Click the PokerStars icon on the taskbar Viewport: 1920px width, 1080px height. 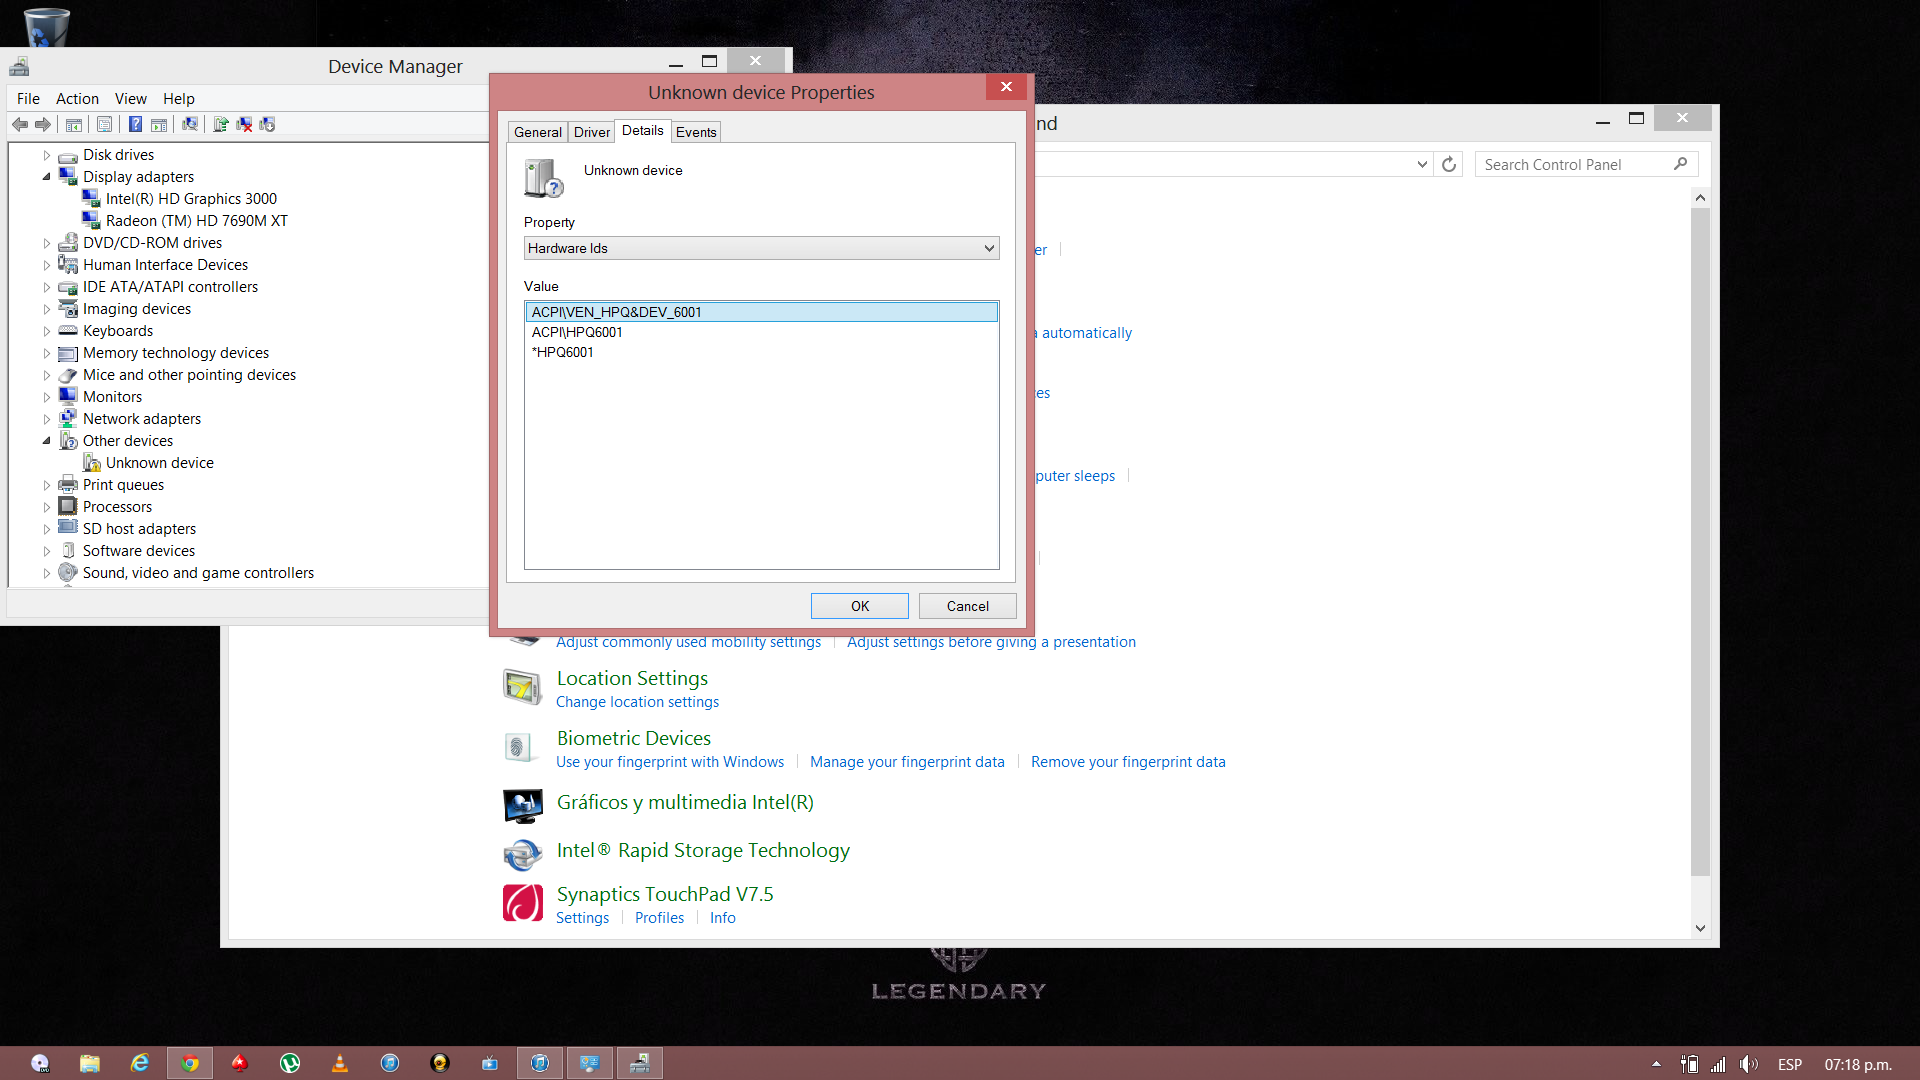click(240, 1063)
